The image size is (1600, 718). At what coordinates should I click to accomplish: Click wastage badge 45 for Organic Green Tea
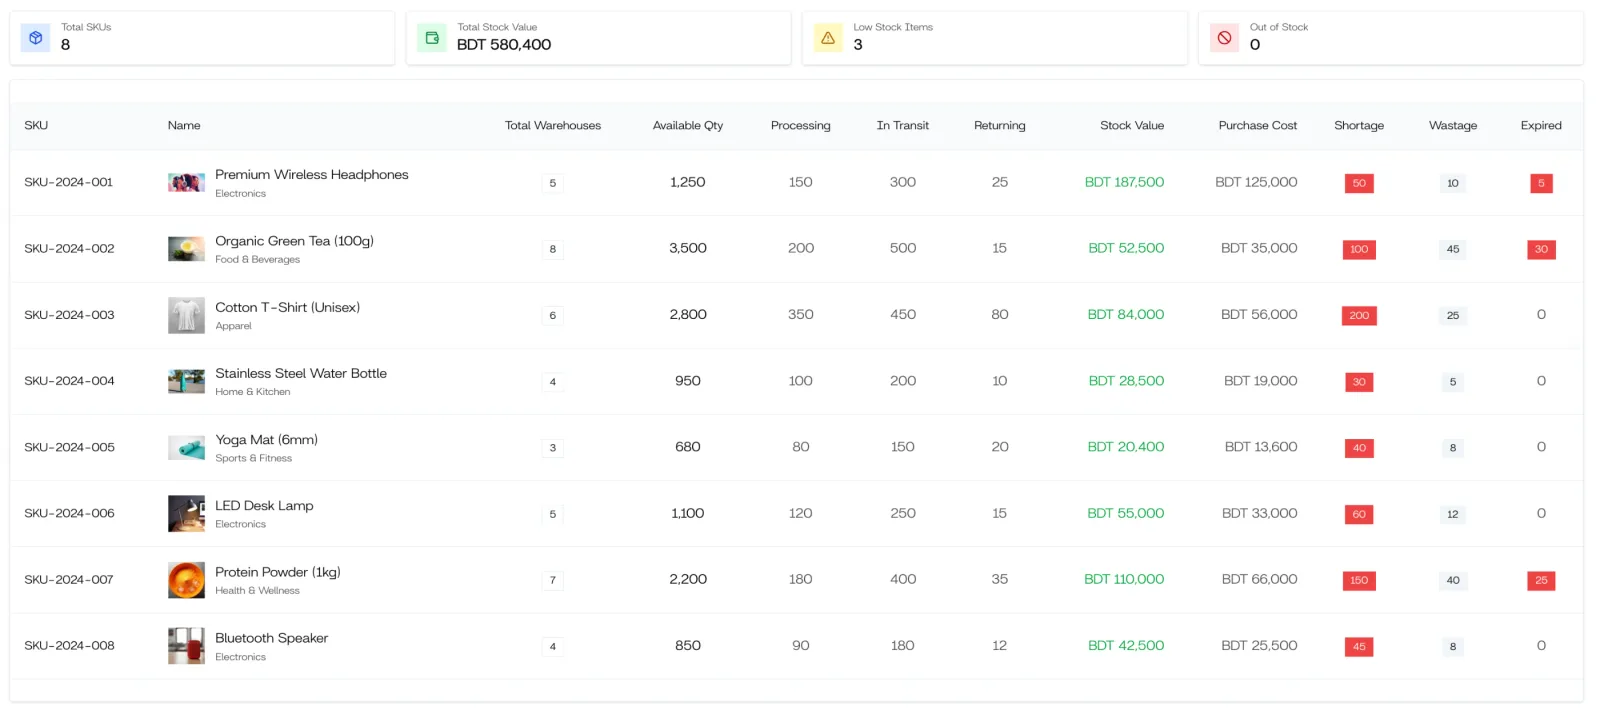(1453, 249)
